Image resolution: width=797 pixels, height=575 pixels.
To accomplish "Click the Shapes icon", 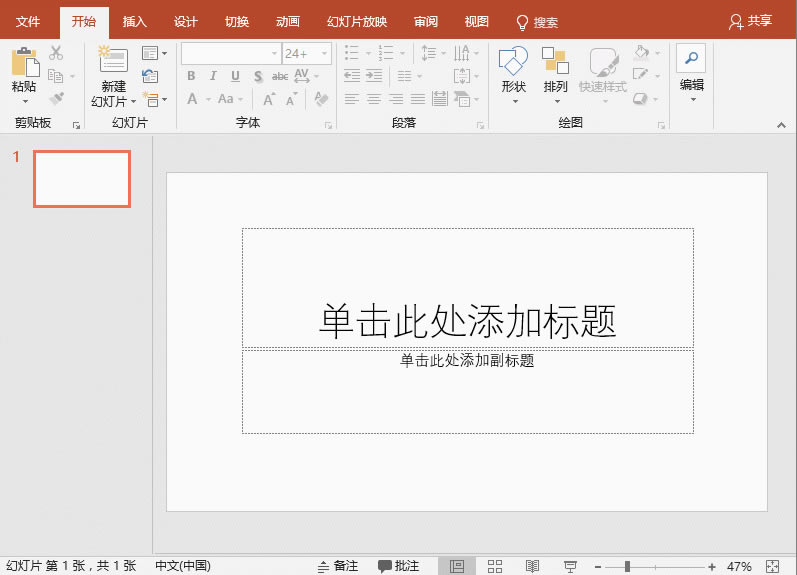I will pos(513,61).
